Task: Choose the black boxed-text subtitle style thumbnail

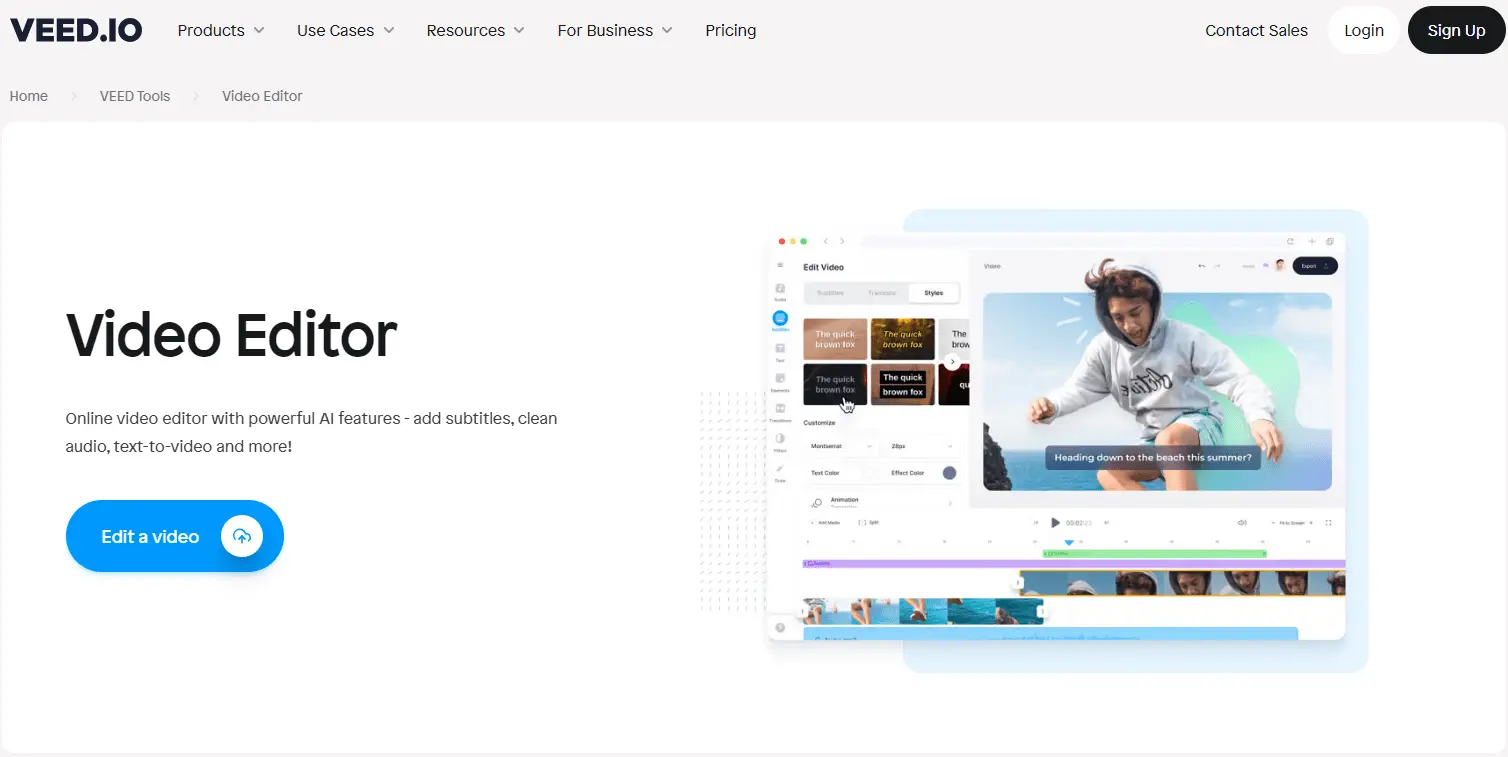Action: click(903, 384)
